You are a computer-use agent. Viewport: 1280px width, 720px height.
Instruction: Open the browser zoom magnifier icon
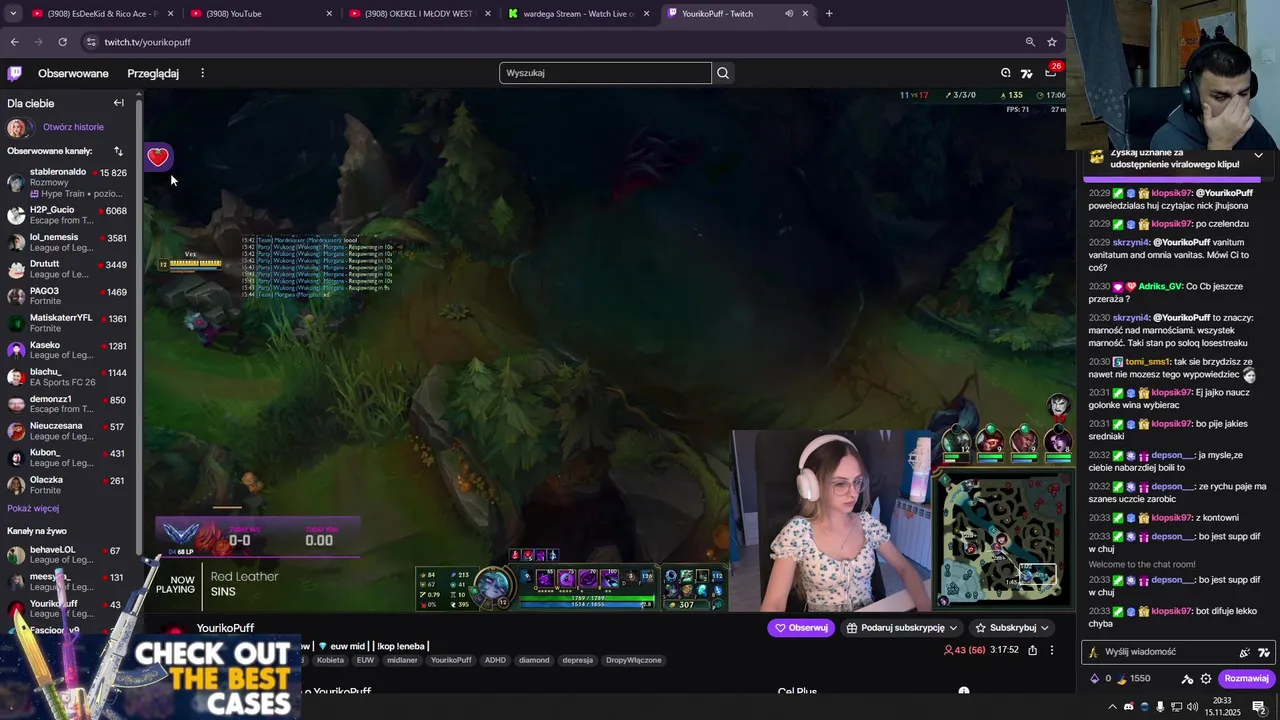[x=1030, y=42]
